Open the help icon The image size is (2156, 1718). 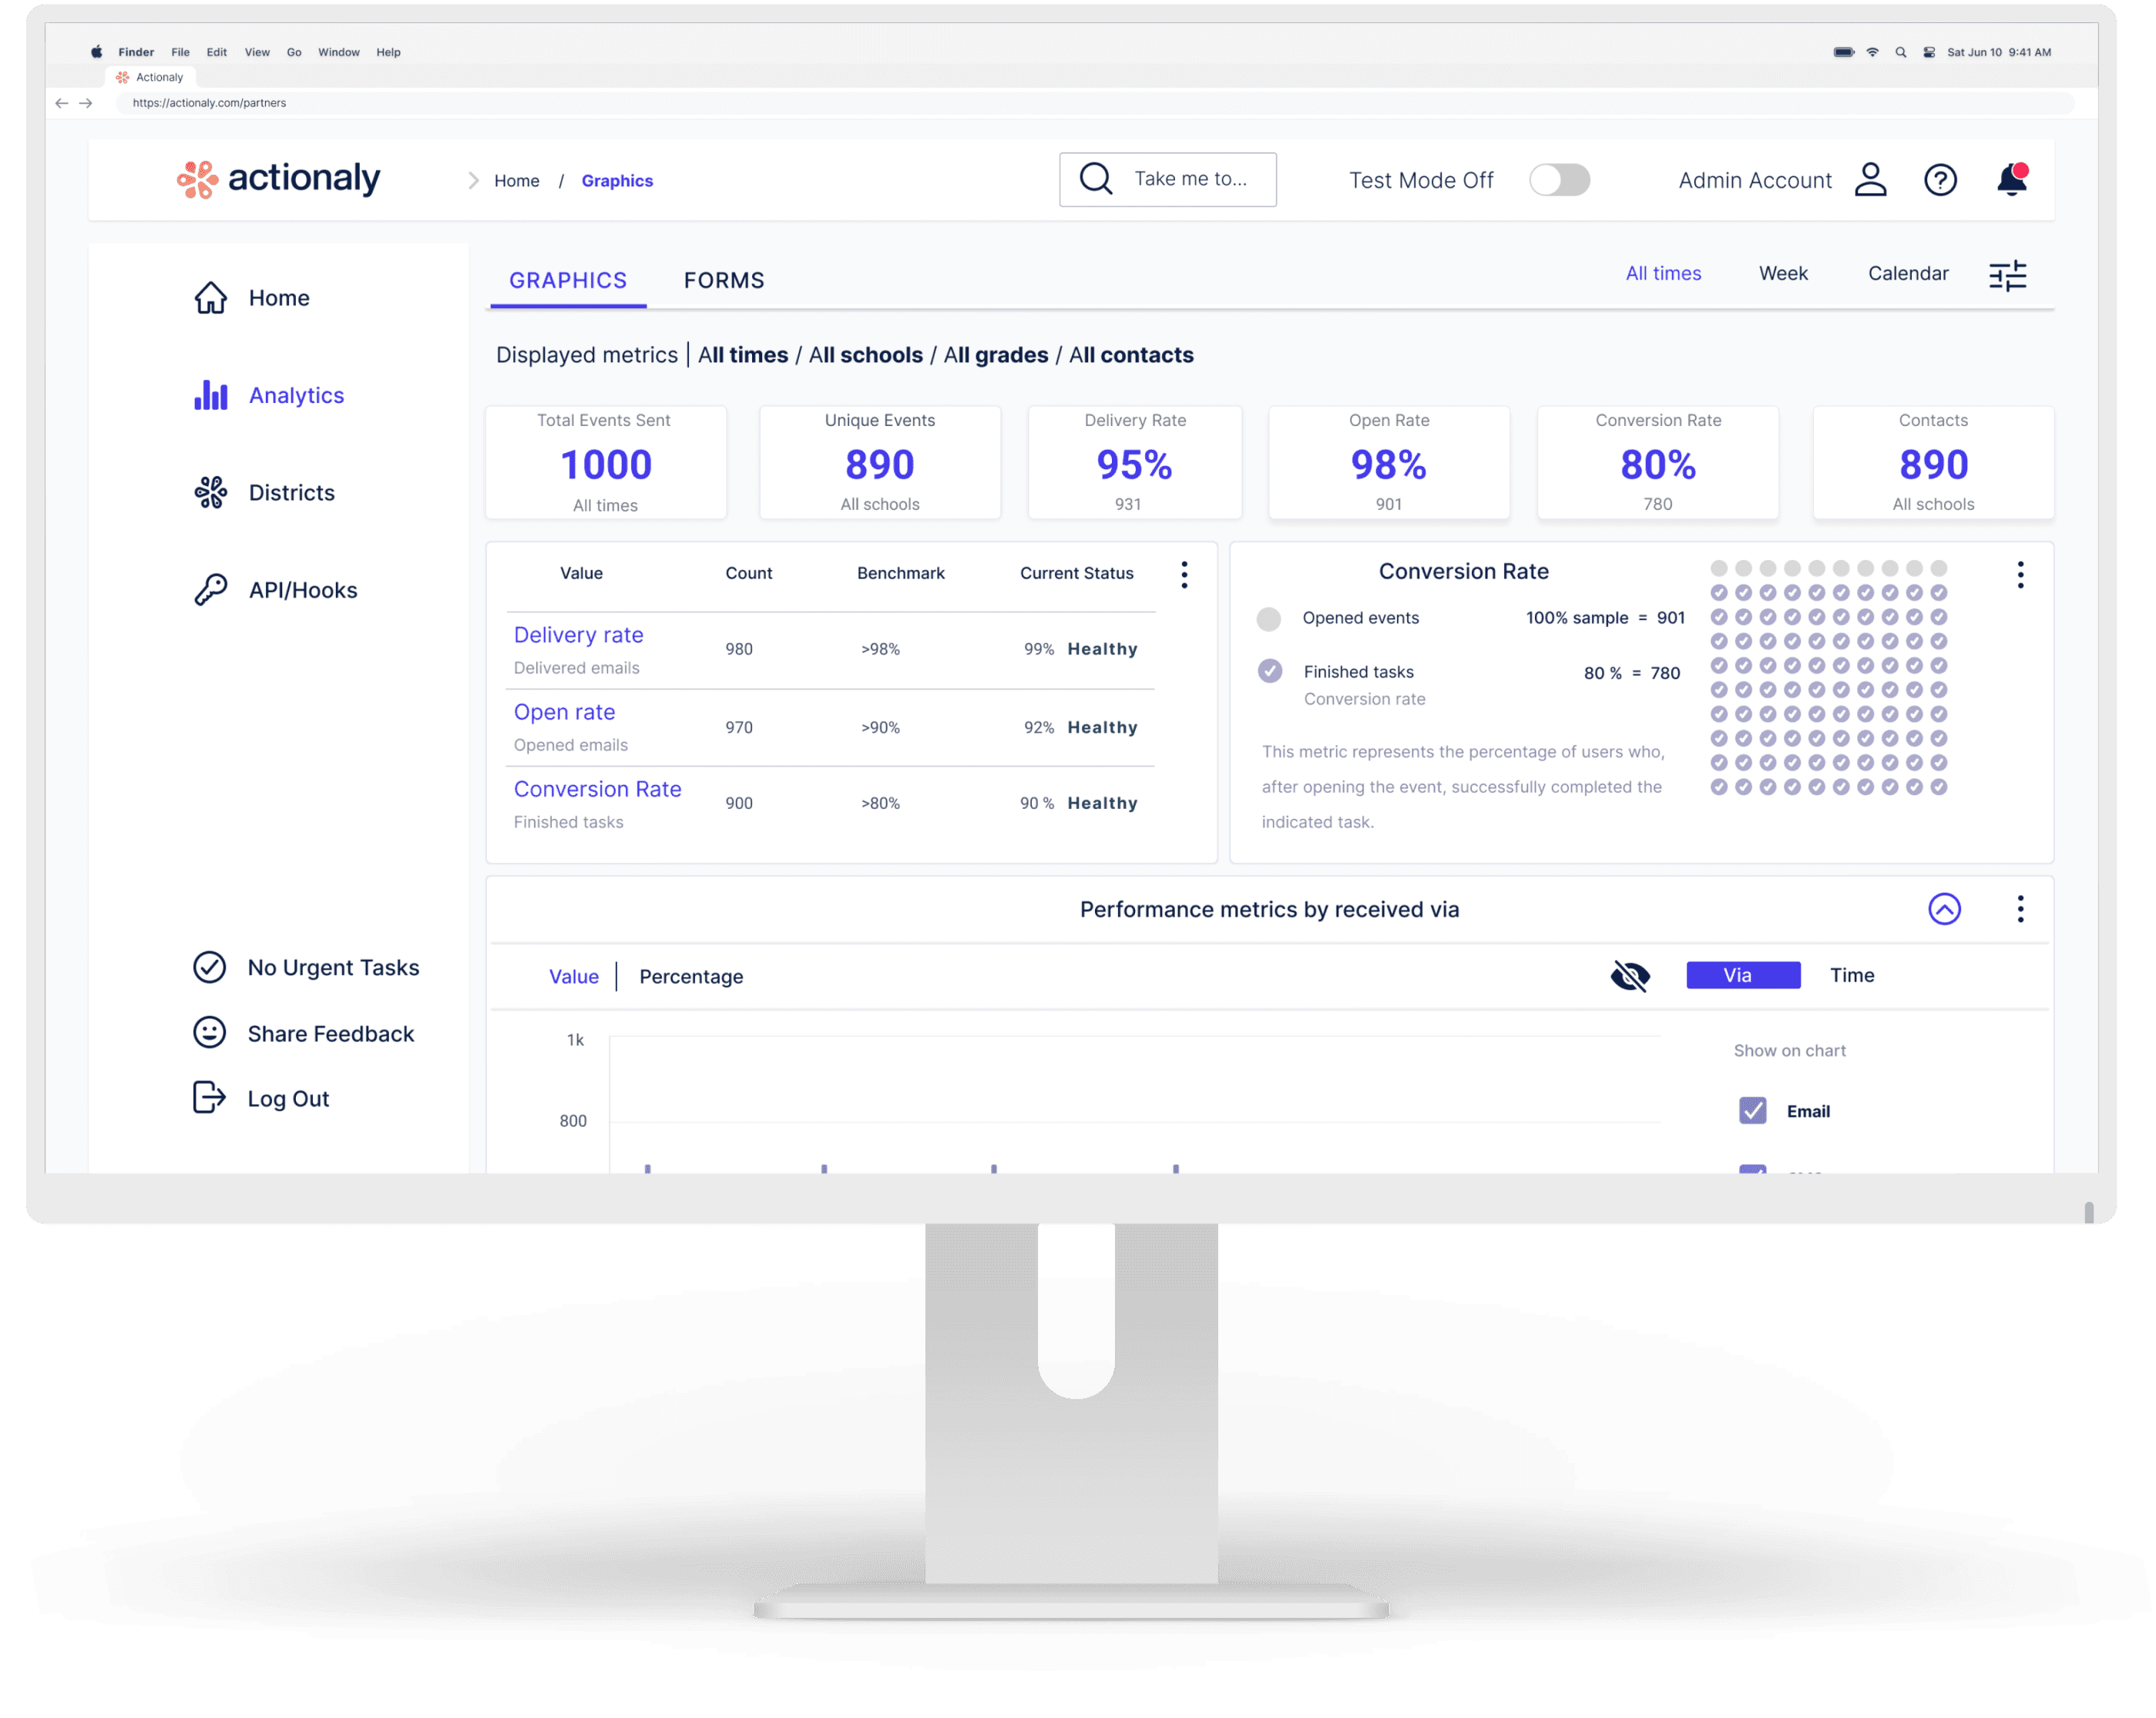click(x=1941, y=180)
